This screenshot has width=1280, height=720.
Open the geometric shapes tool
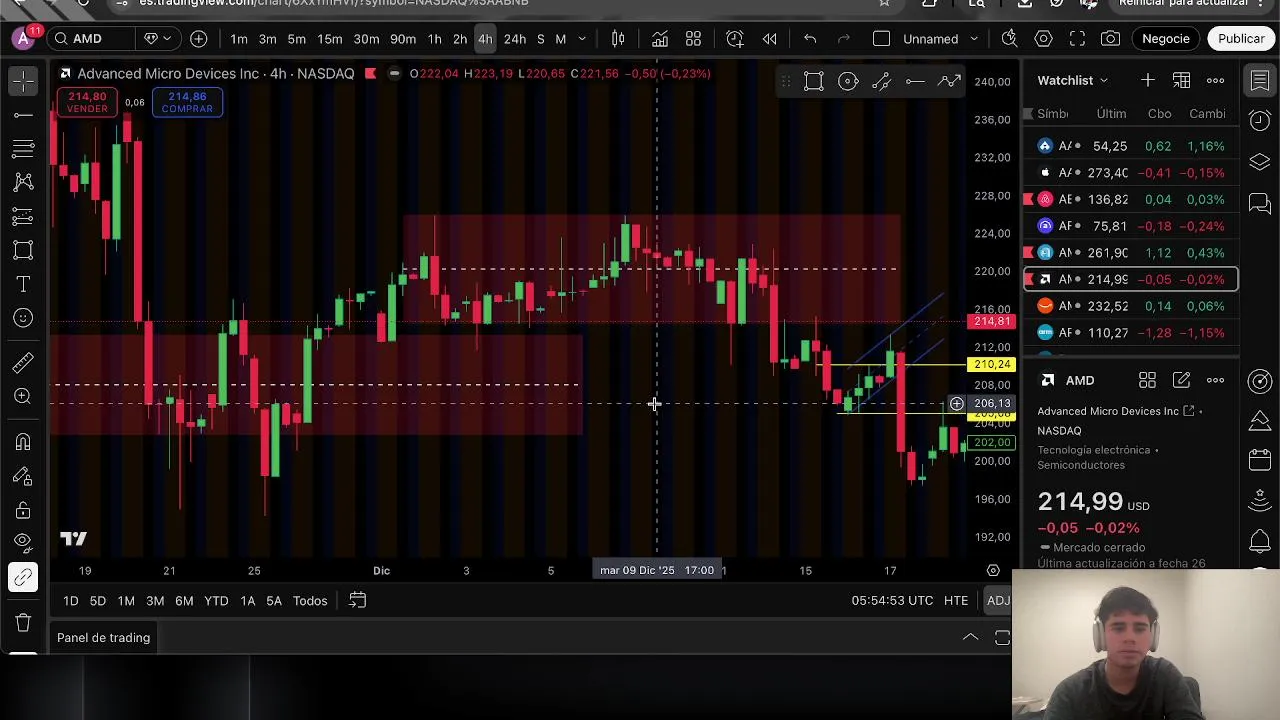[x=23, y=250]
